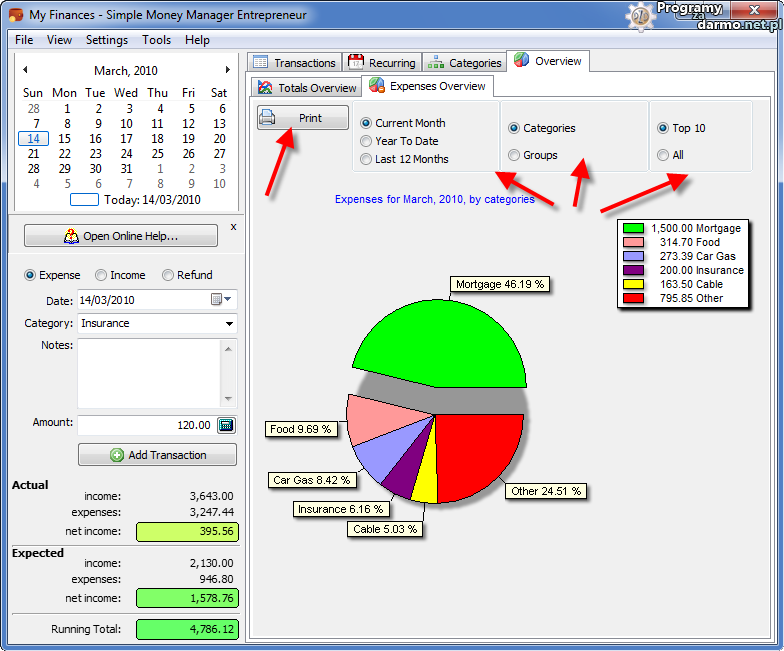Click the calculator icon beside Amount field
This screenshot has height=651, width=784.
pyautogui.click(x=225, y=425)
